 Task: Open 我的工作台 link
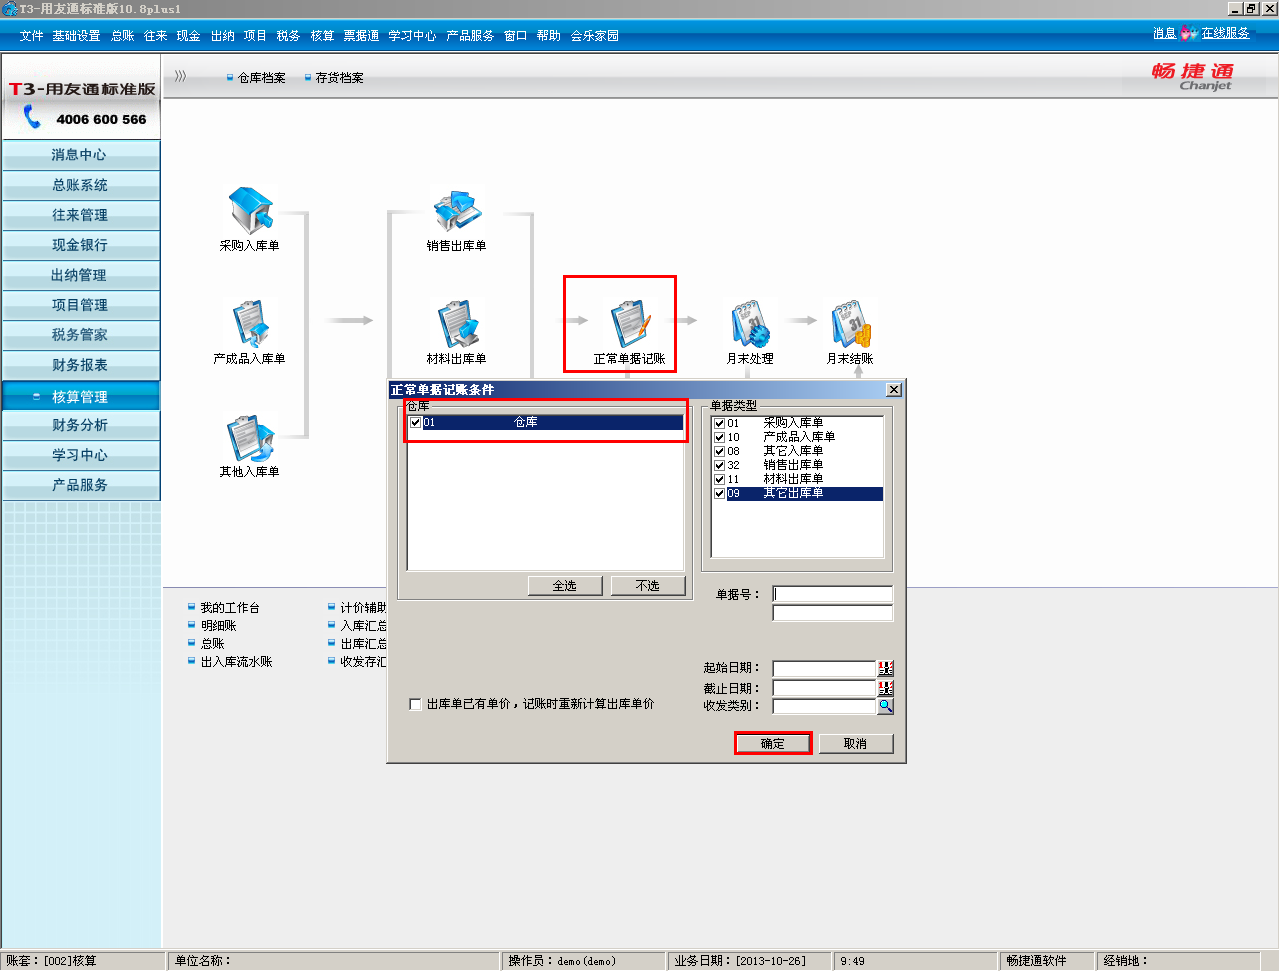point(230,608)
